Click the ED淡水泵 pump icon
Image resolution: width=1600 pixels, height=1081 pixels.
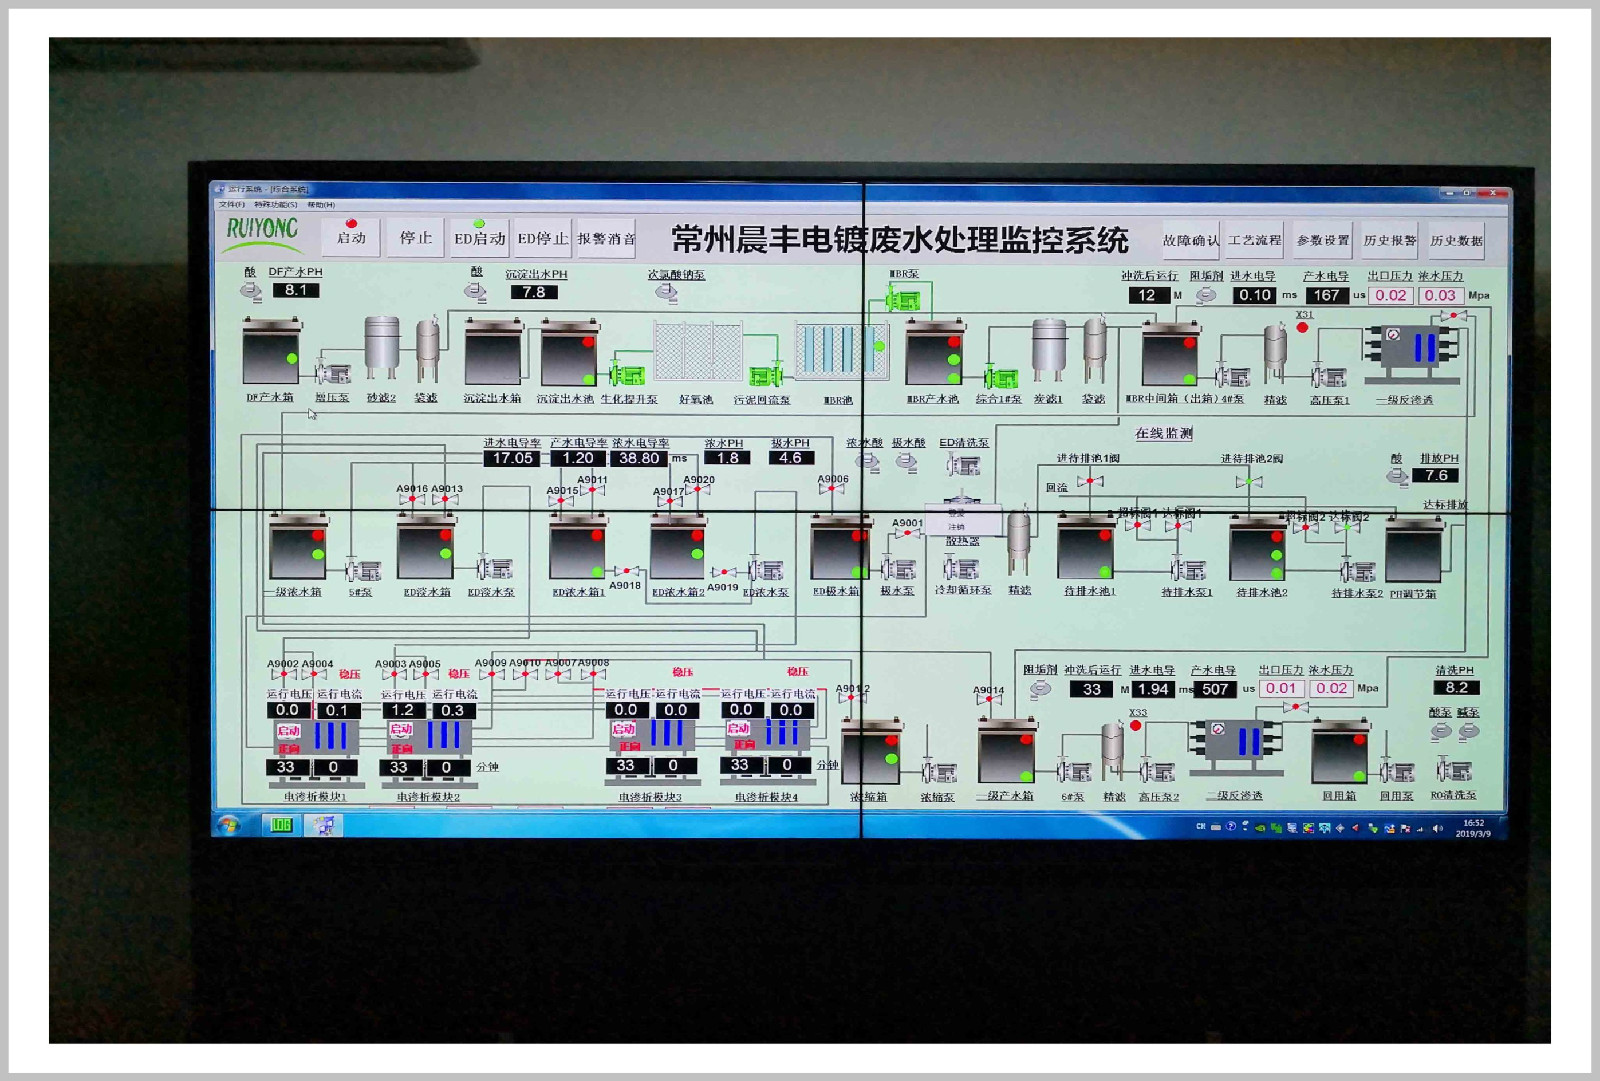[x=494, y=569]
